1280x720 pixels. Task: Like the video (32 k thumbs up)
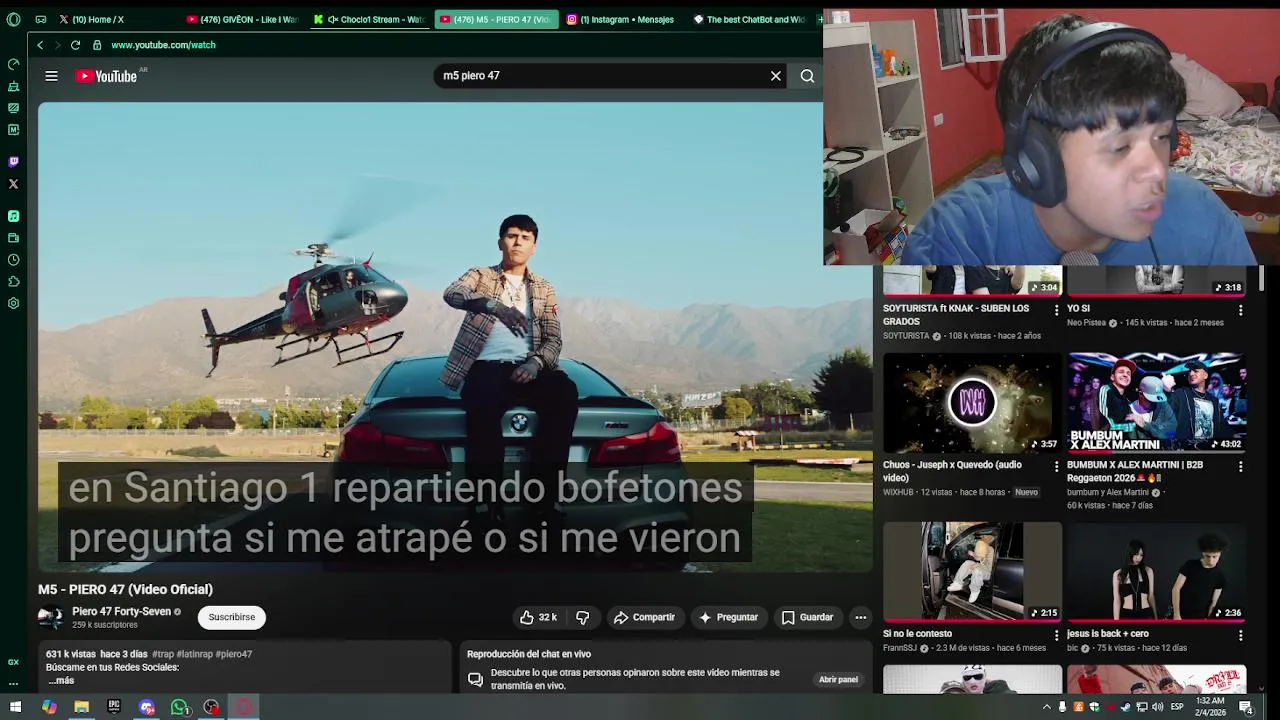point(537,618)
